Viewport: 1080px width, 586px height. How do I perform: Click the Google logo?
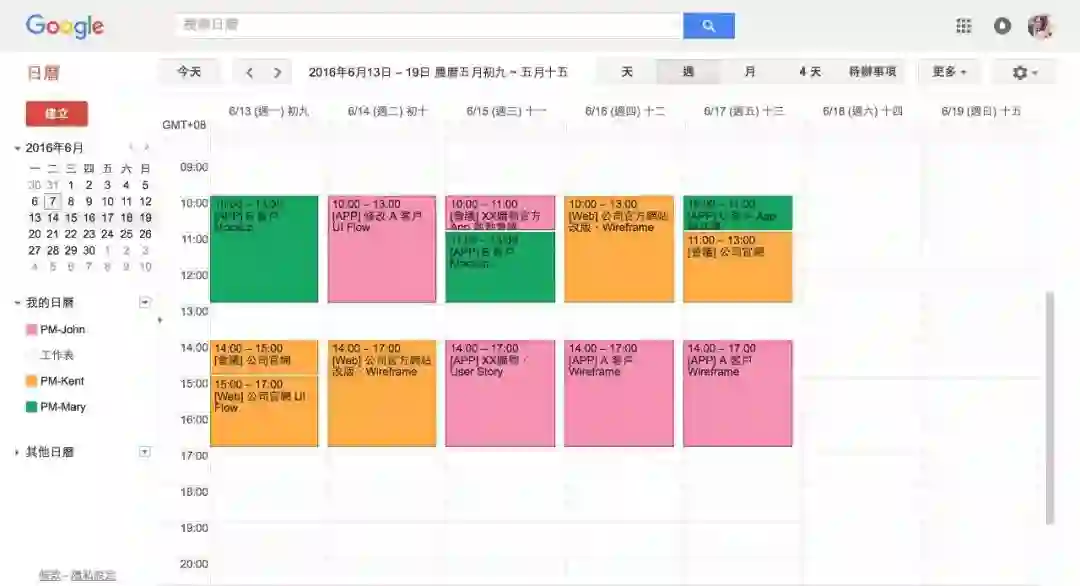tap(65, 26)
